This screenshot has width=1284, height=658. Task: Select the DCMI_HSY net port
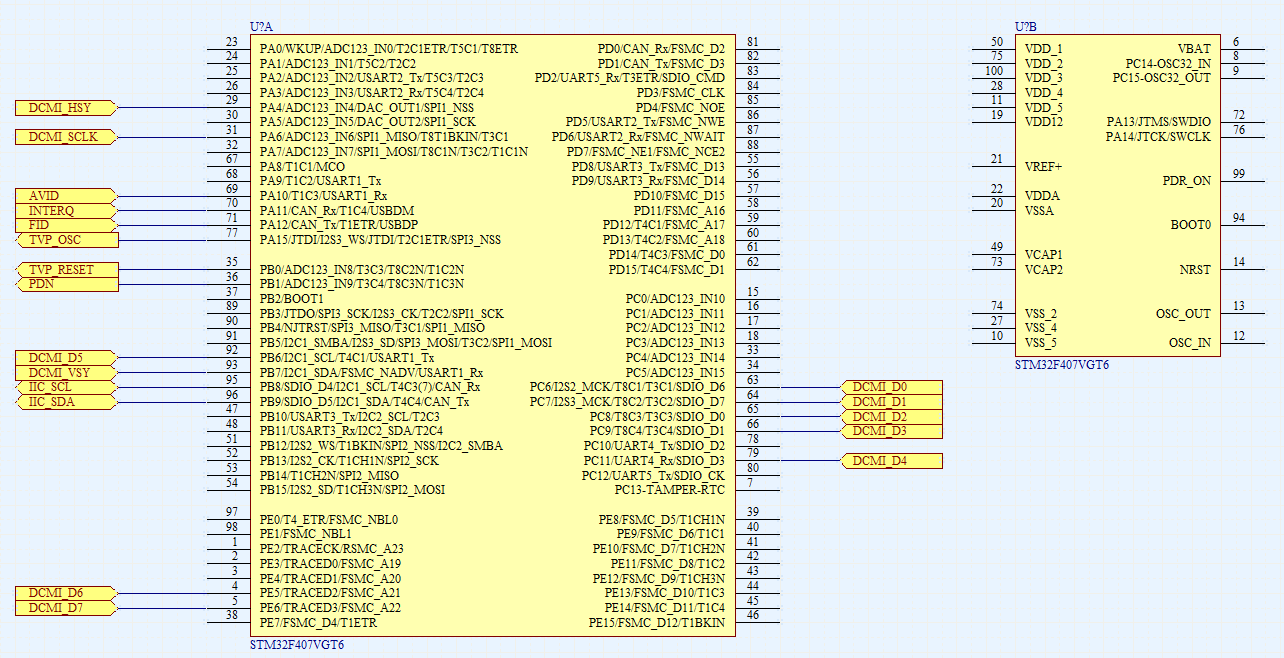[67, 108]
